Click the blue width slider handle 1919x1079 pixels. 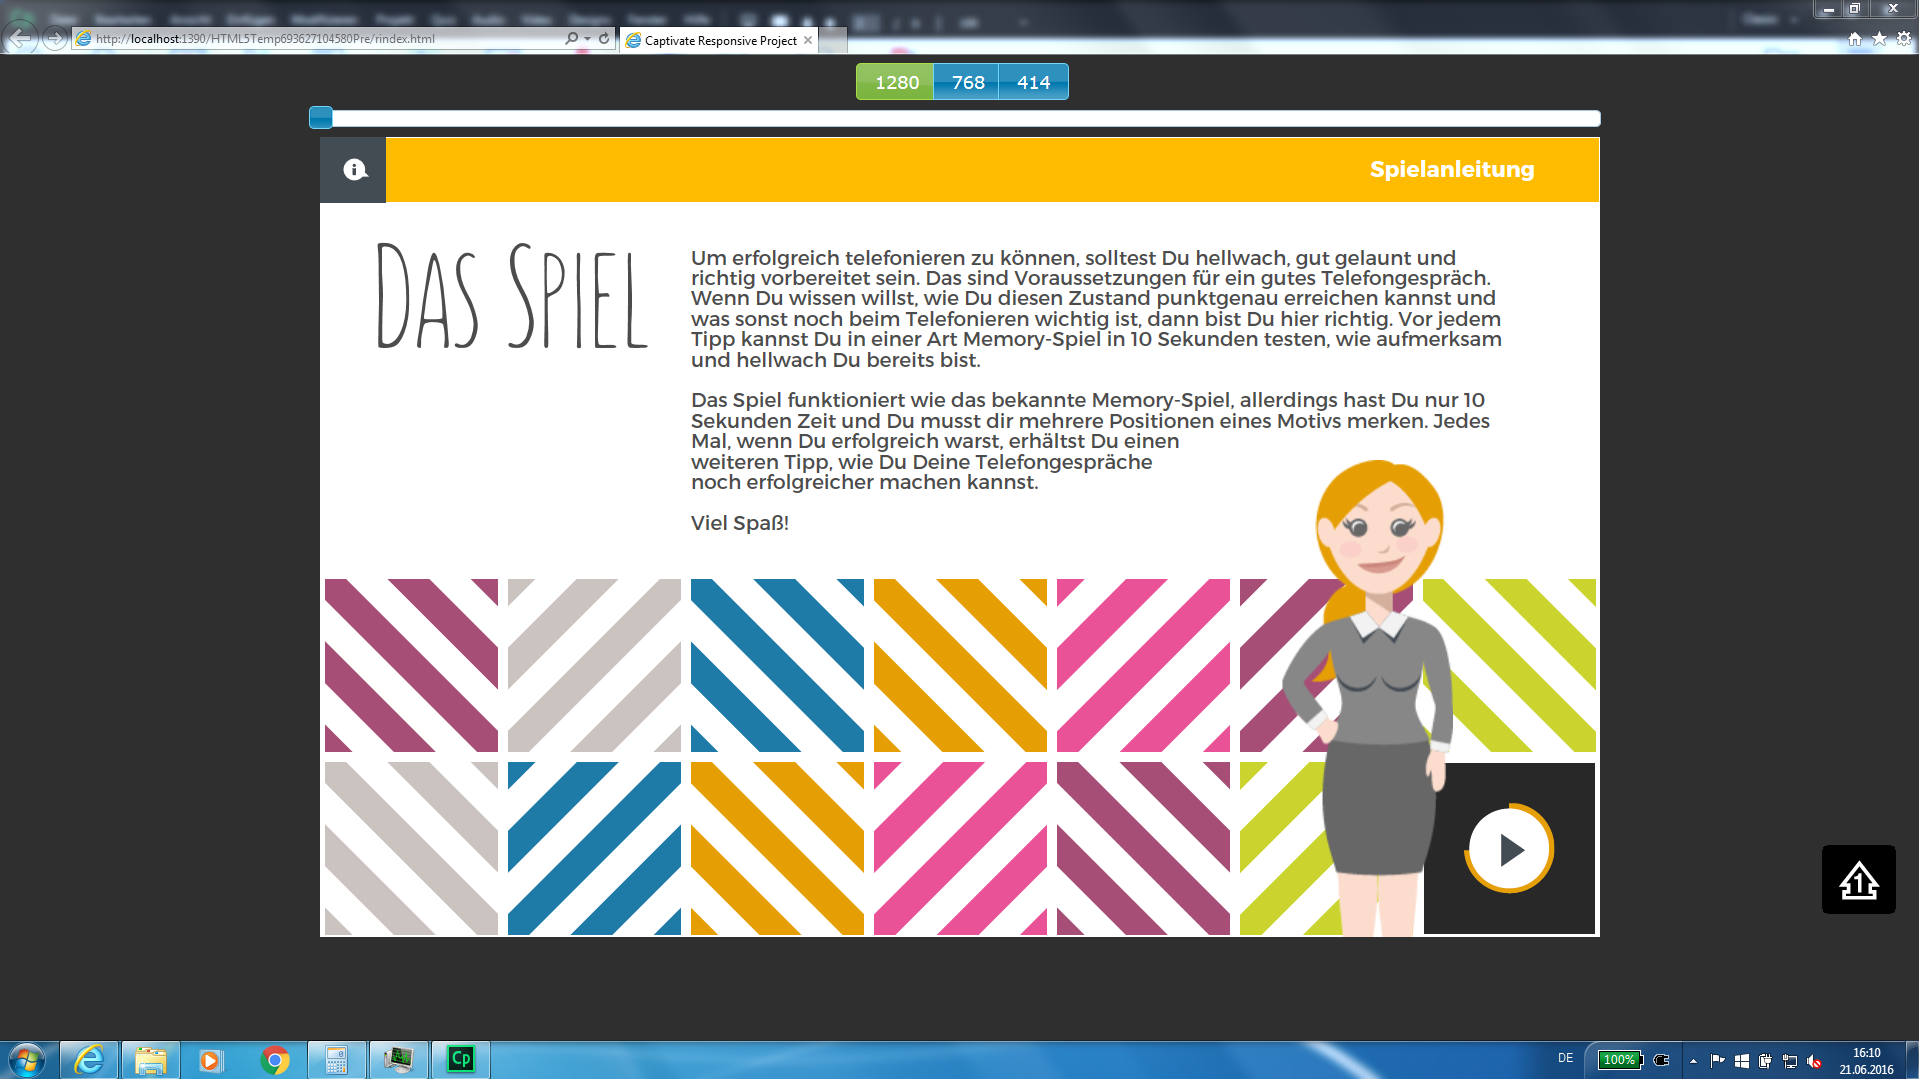pyautogui.click(x=321, y=118)
